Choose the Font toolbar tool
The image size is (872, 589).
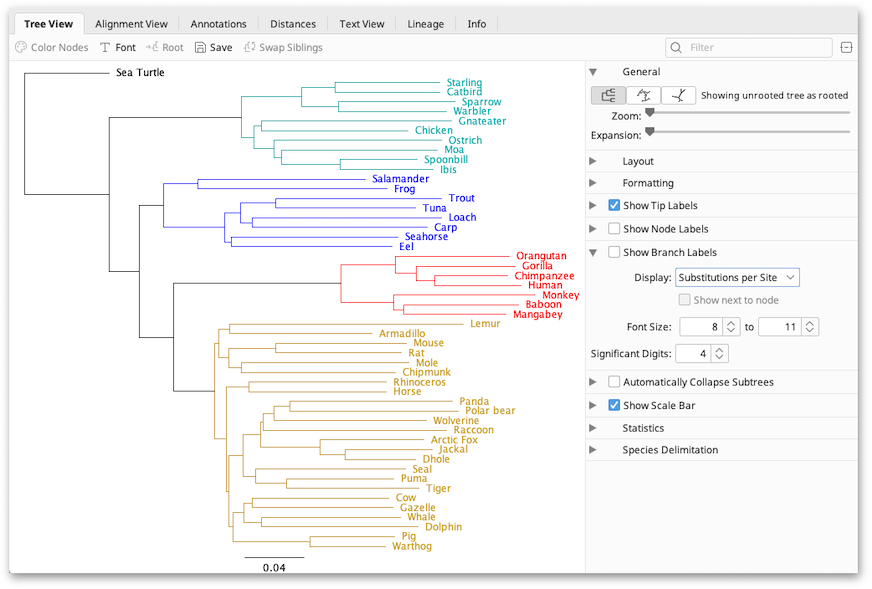point(118,47)
